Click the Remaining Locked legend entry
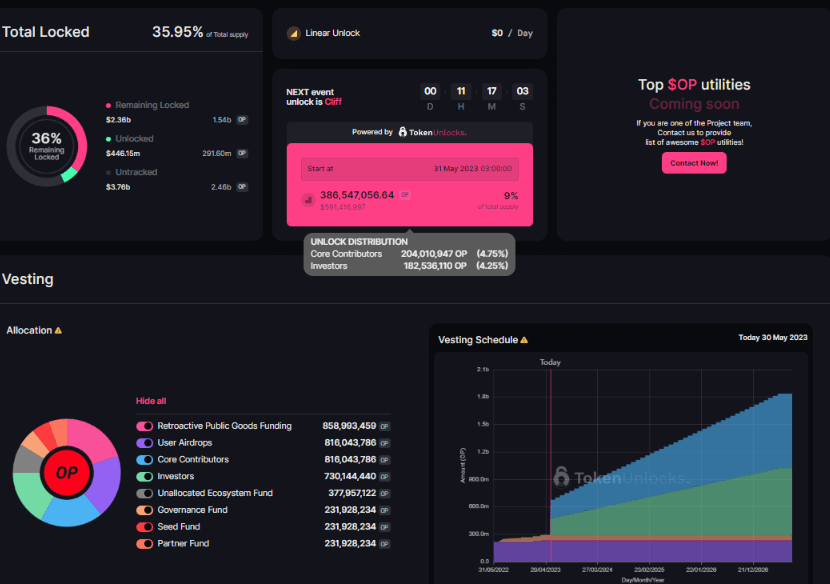830x584 pixels. click(151, 105)
